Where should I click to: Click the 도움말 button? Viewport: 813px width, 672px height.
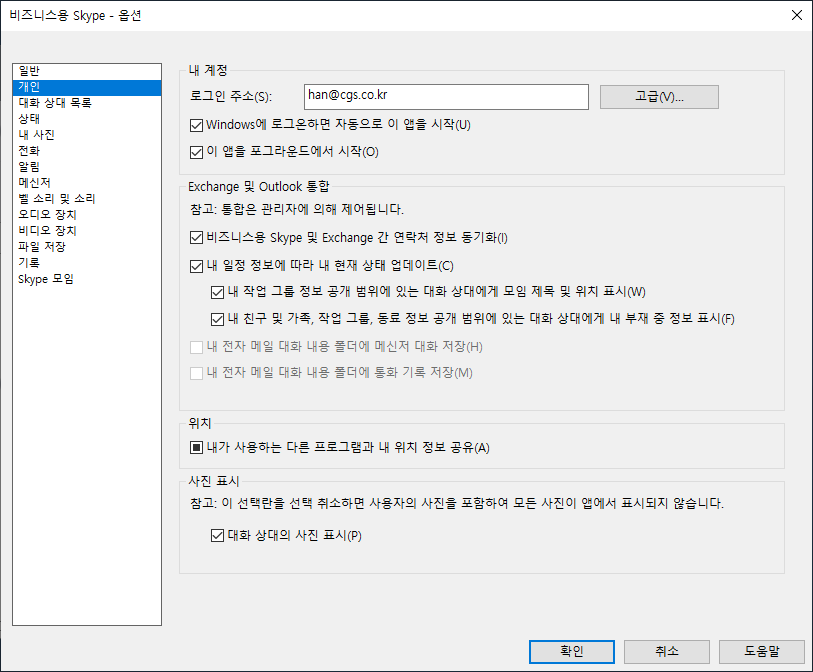762,652
